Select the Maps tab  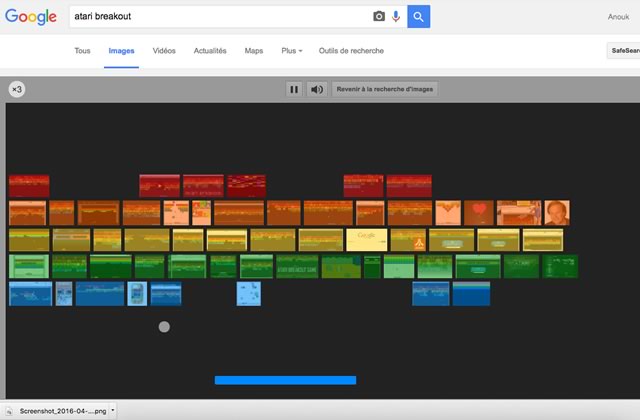[x=254, y=51]
